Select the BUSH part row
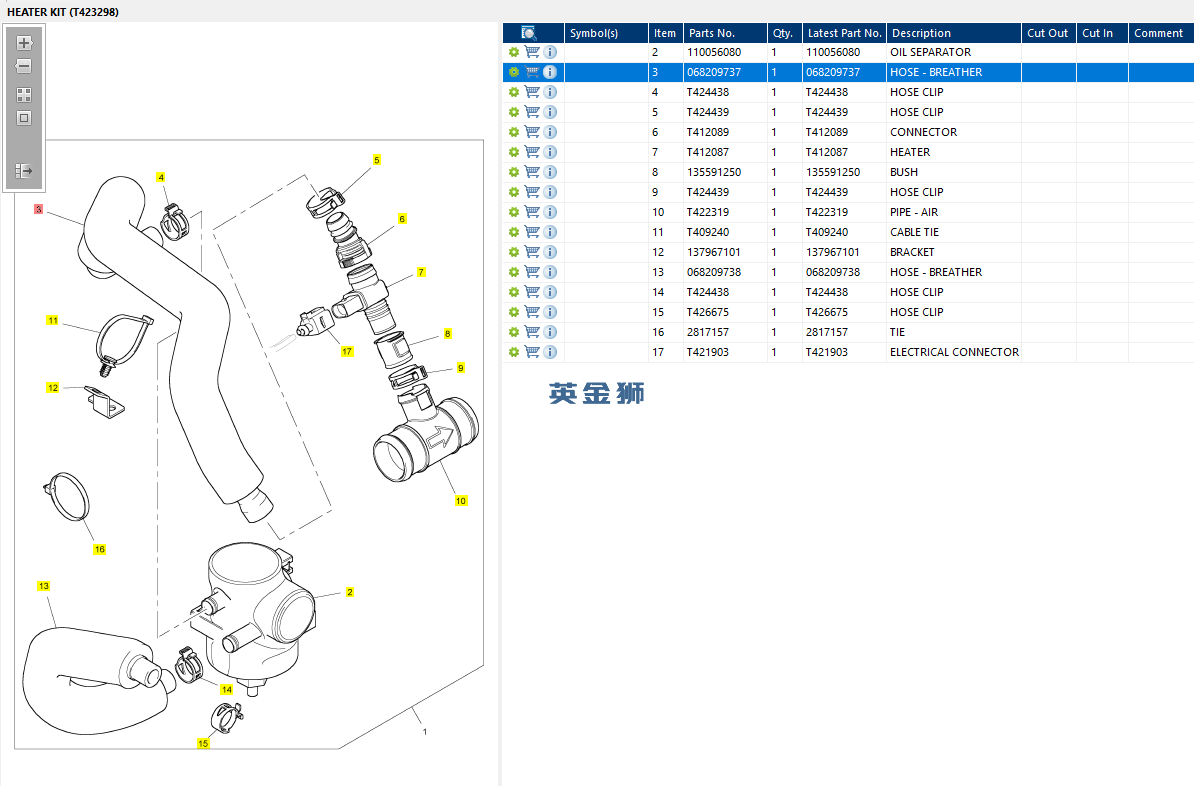 click(903, 172)
